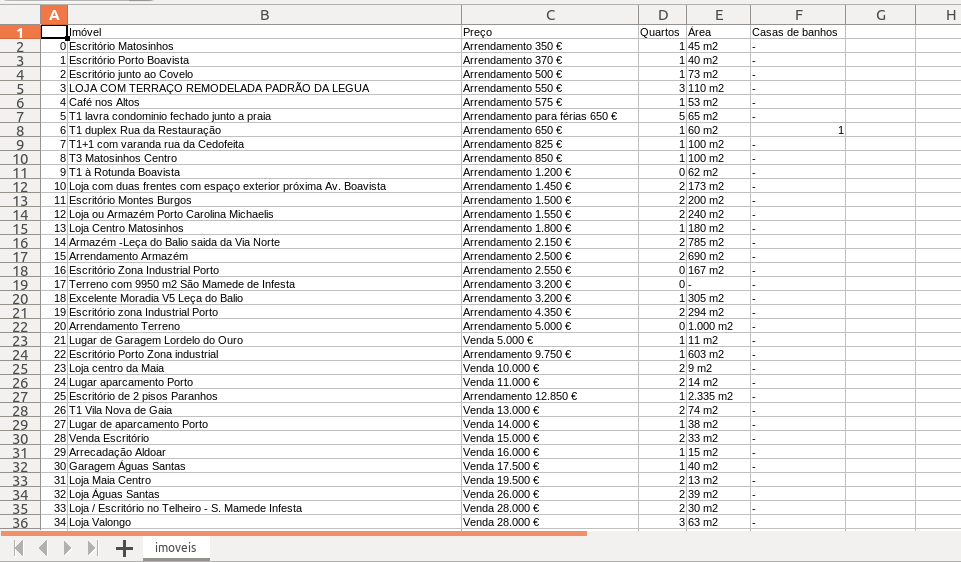Select row 36 header
The image size is (961, 562).
[x=20, y=523]
